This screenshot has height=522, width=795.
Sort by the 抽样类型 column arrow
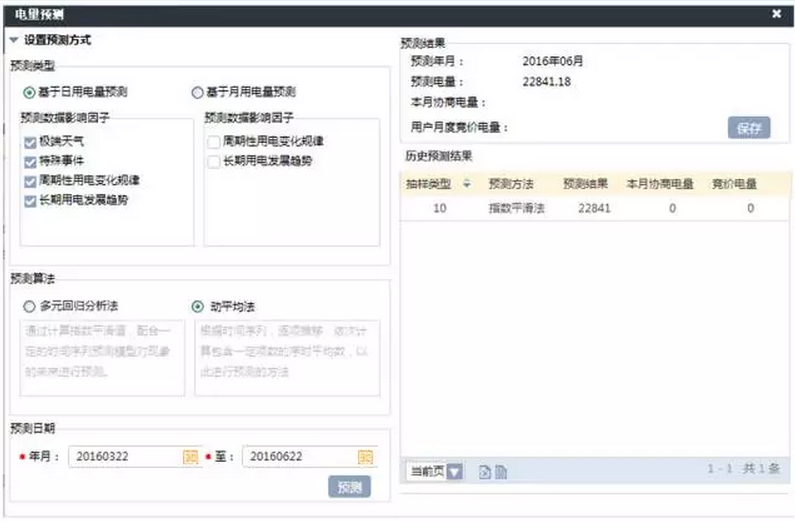pyautogui.click(x=466, y=184)
